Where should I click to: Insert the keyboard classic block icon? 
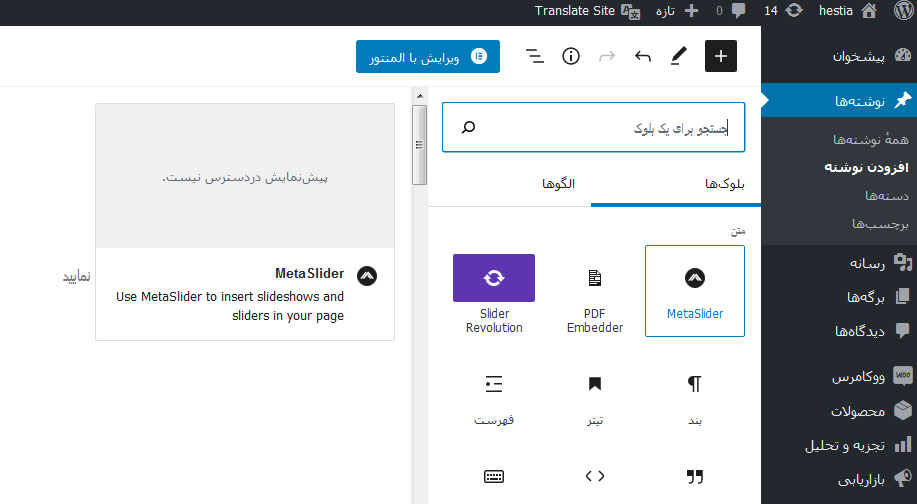[x=494, y=477]
